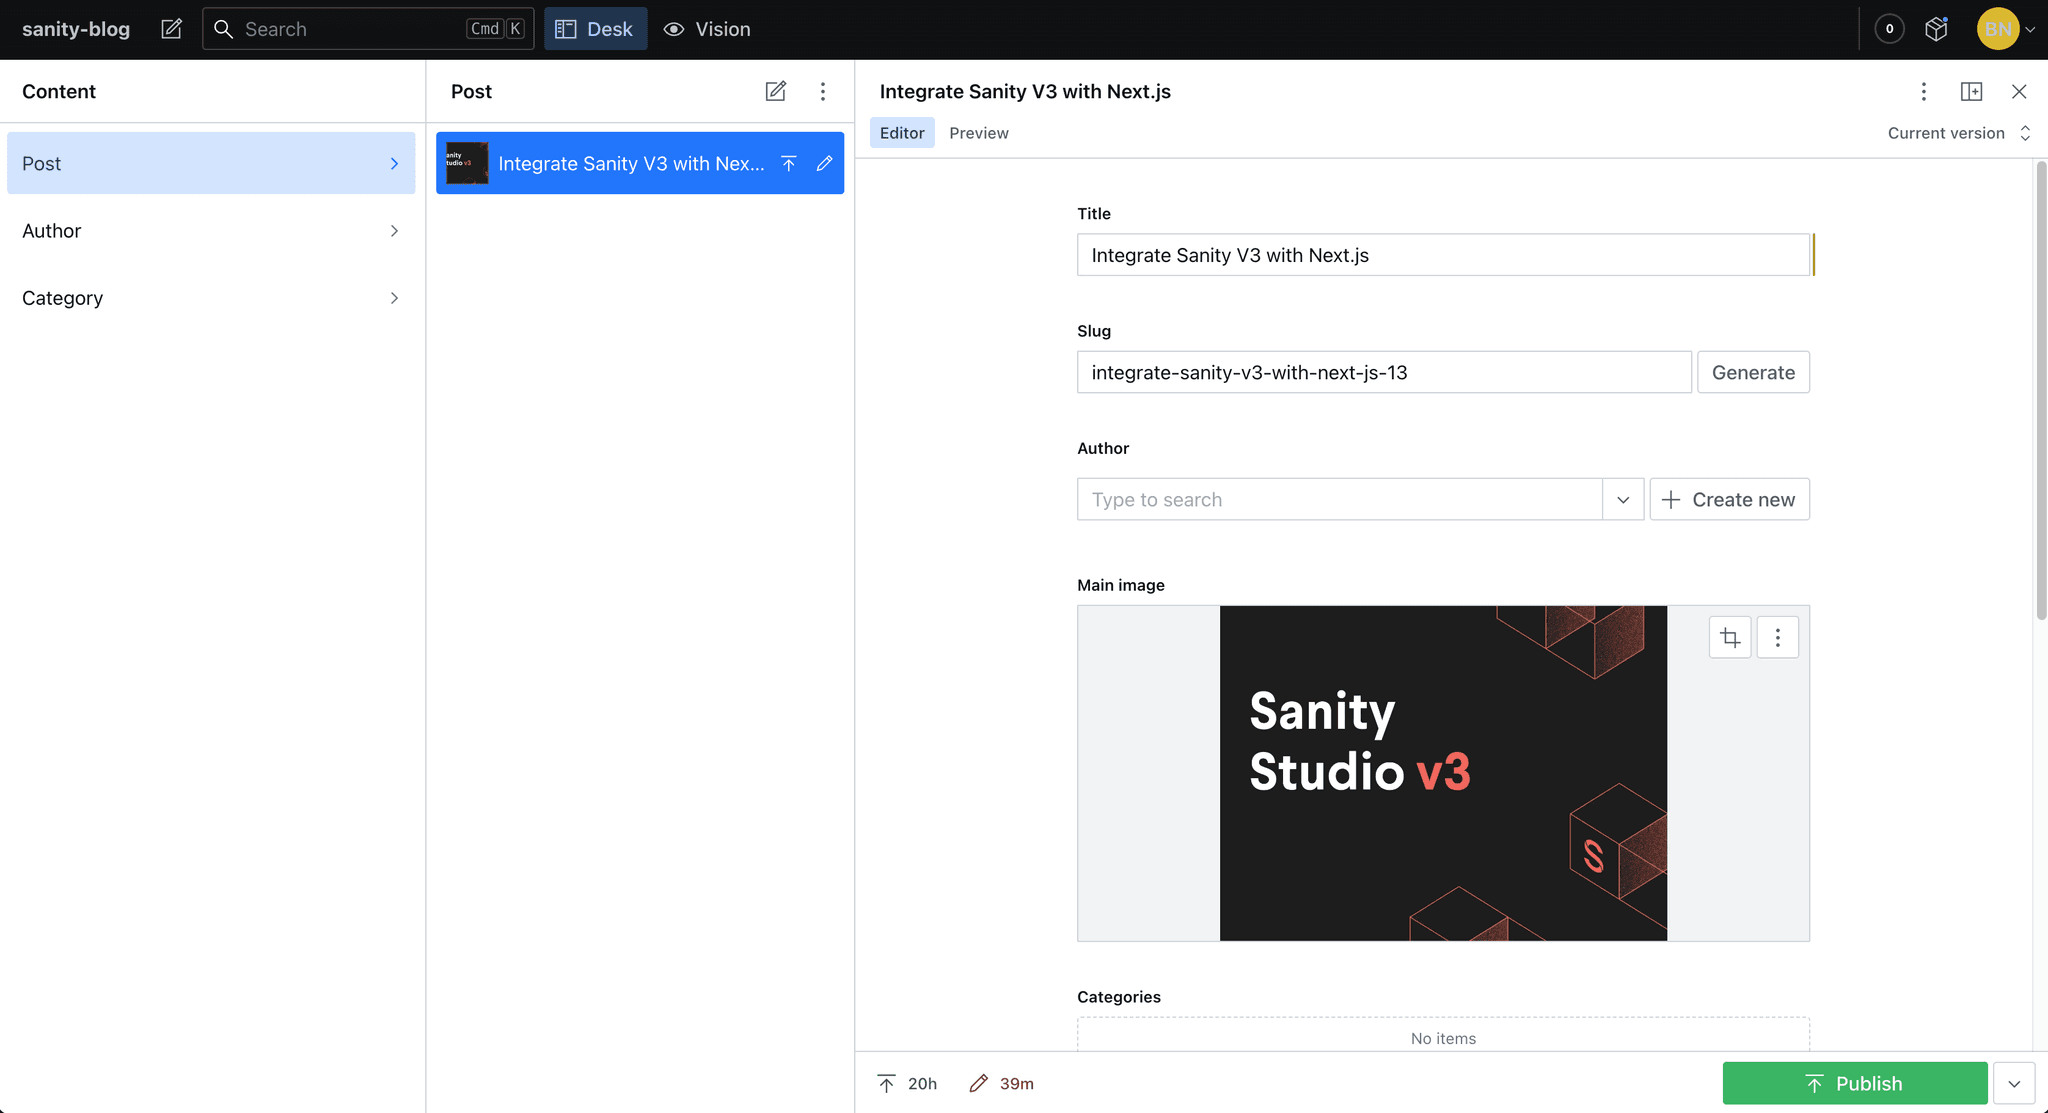2048x1113 pixels.
Task: Click the document title header text
Action: click(1025, 91)
